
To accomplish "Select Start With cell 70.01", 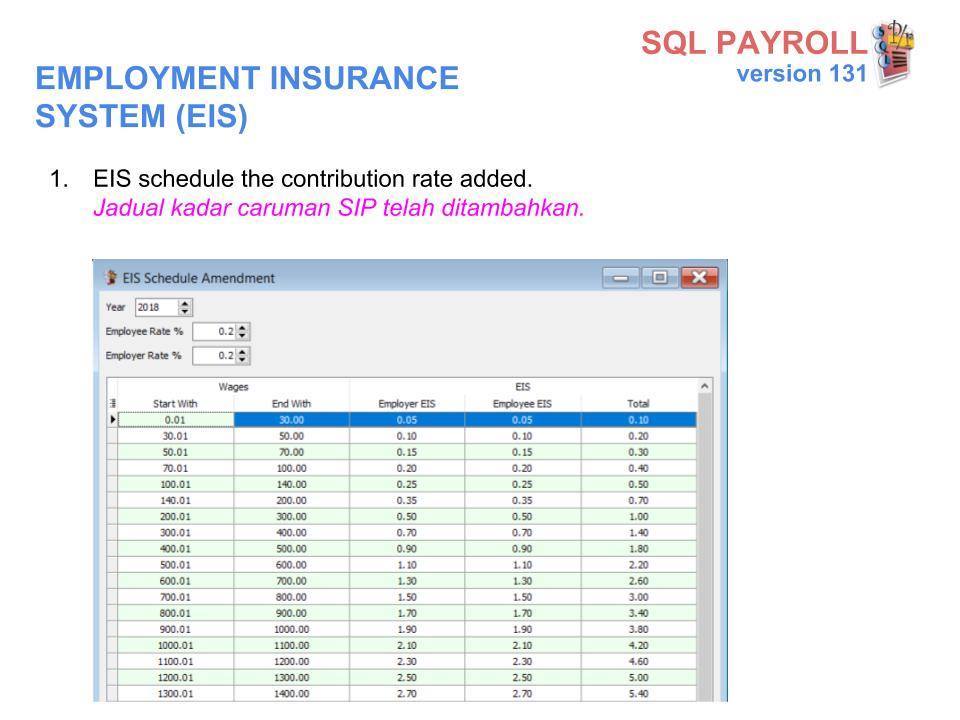I will click(x=175, y=468).
